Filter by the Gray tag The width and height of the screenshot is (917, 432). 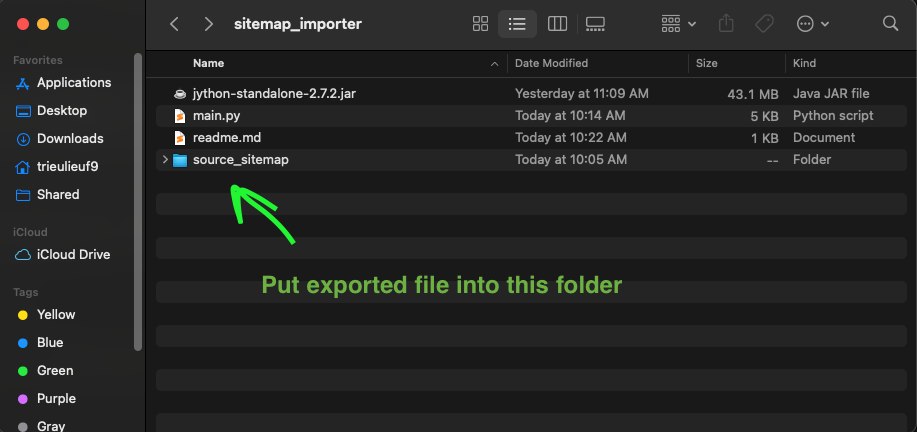51,426
